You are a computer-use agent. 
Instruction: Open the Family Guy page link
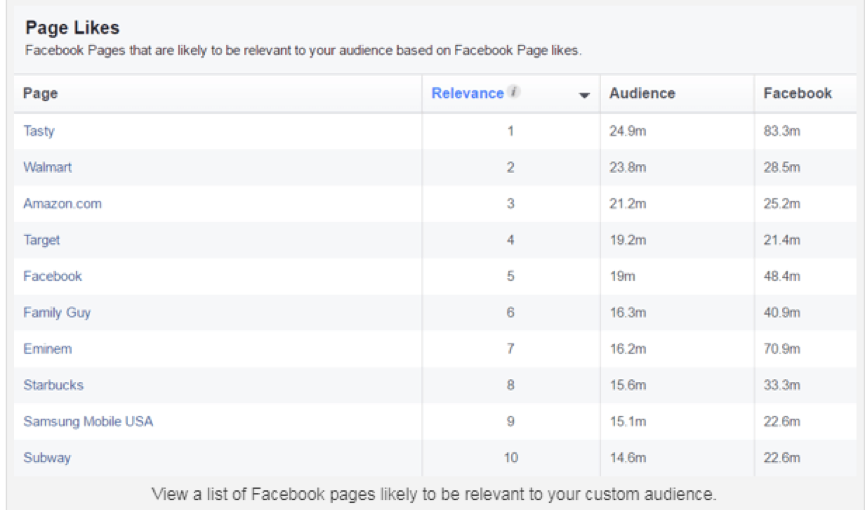[x=57, y=312]
